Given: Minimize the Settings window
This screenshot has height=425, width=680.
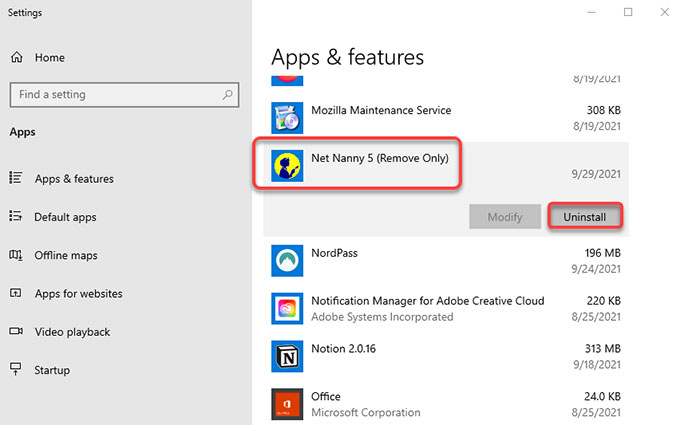Looking at the screenshot, I should [591, 12].
